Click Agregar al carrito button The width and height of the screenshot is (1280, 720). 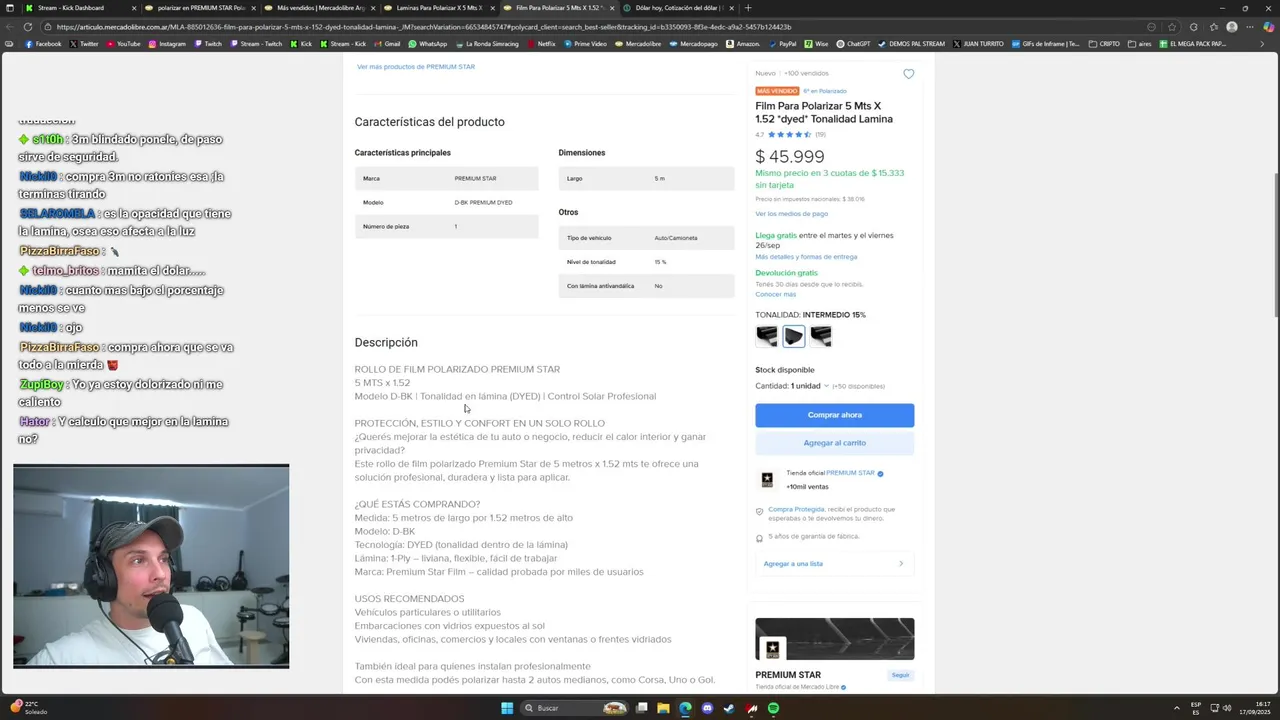click(834, 443)
